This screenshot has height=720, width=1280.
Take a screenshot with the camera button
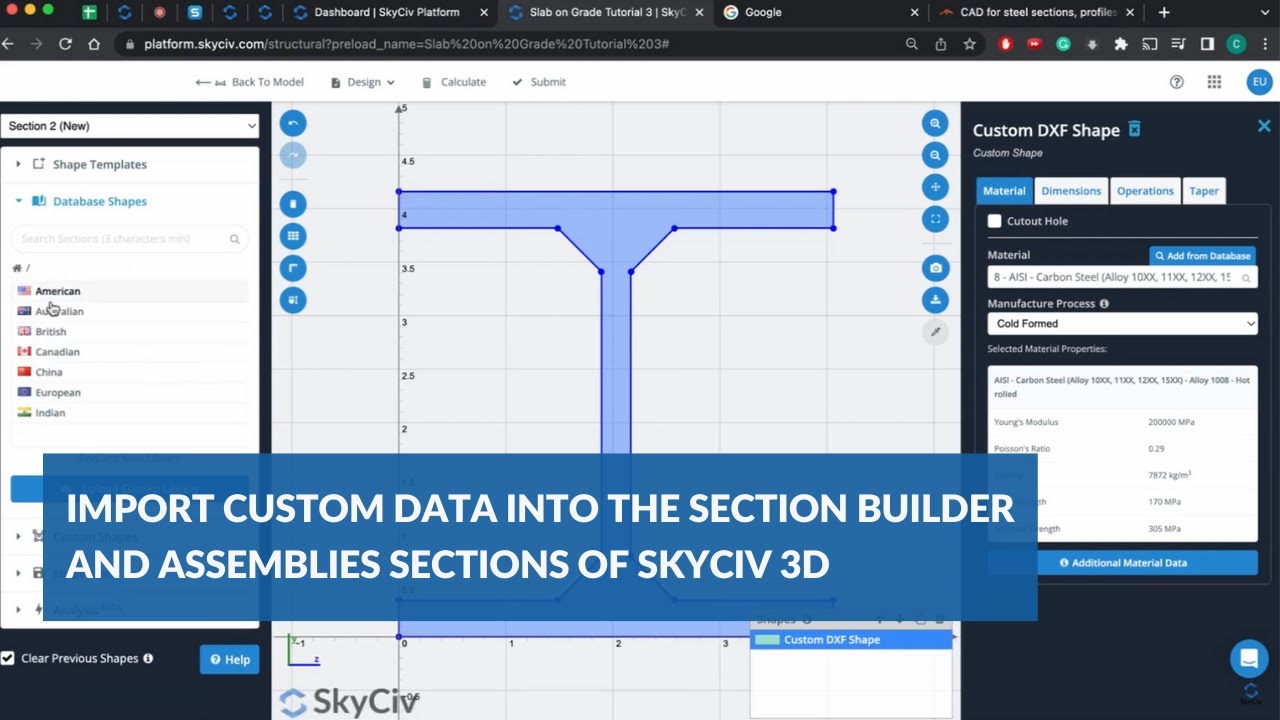tap(935, 268)
